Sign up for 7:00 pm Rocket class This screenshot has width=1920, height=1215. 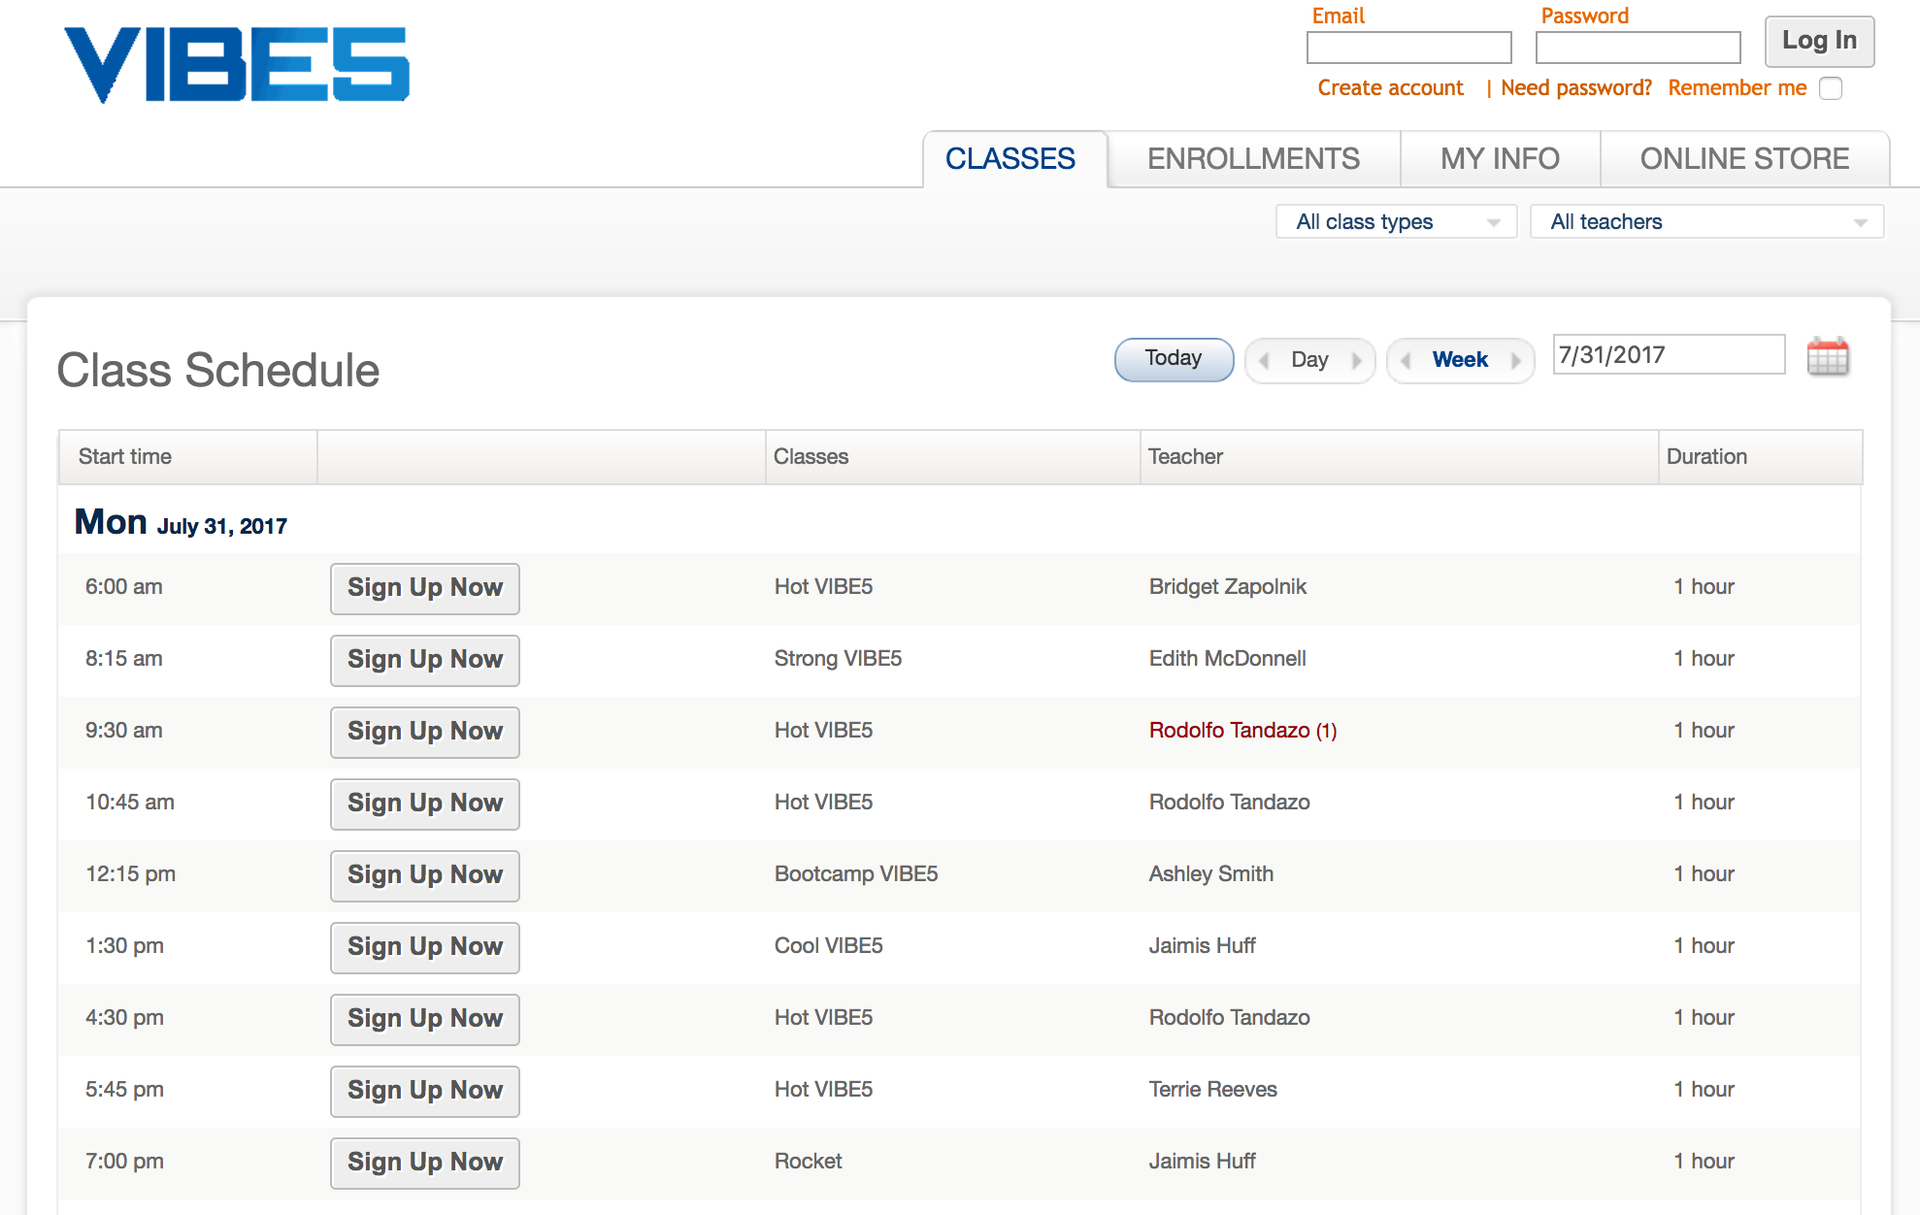[425, 1162]
